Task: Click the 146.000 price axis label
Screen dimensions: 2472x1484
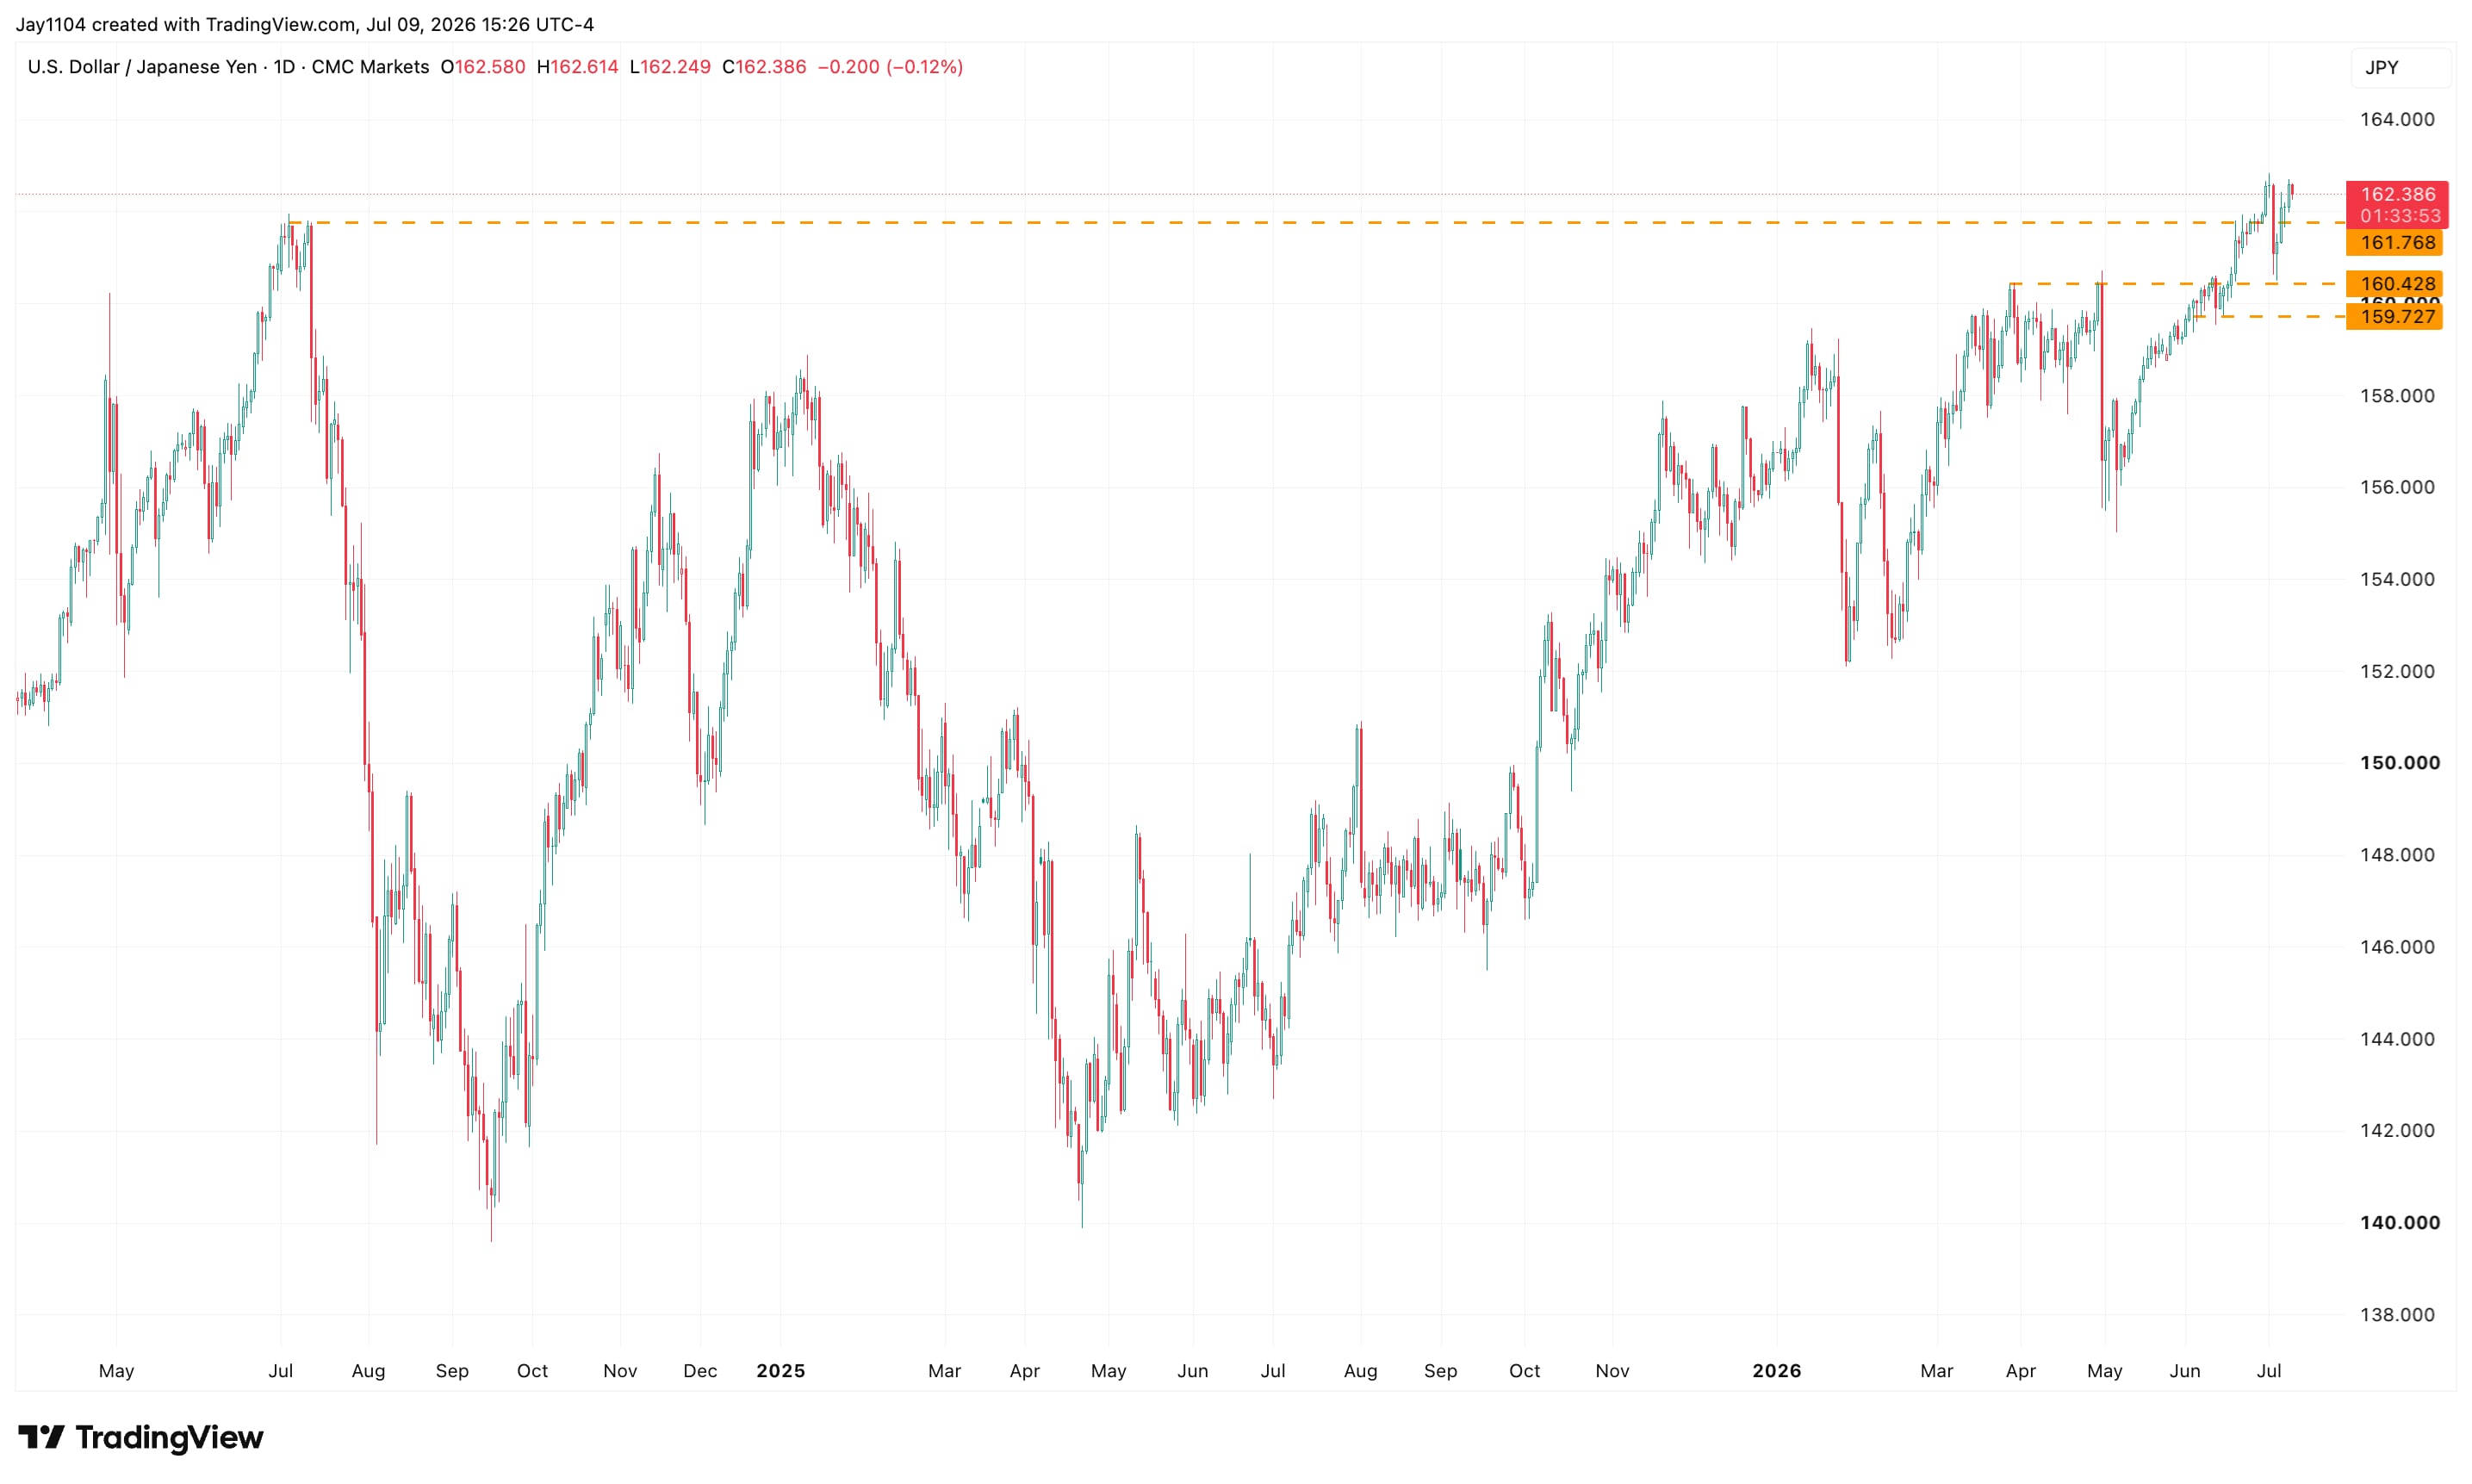Action: (x=2397, y=947)
